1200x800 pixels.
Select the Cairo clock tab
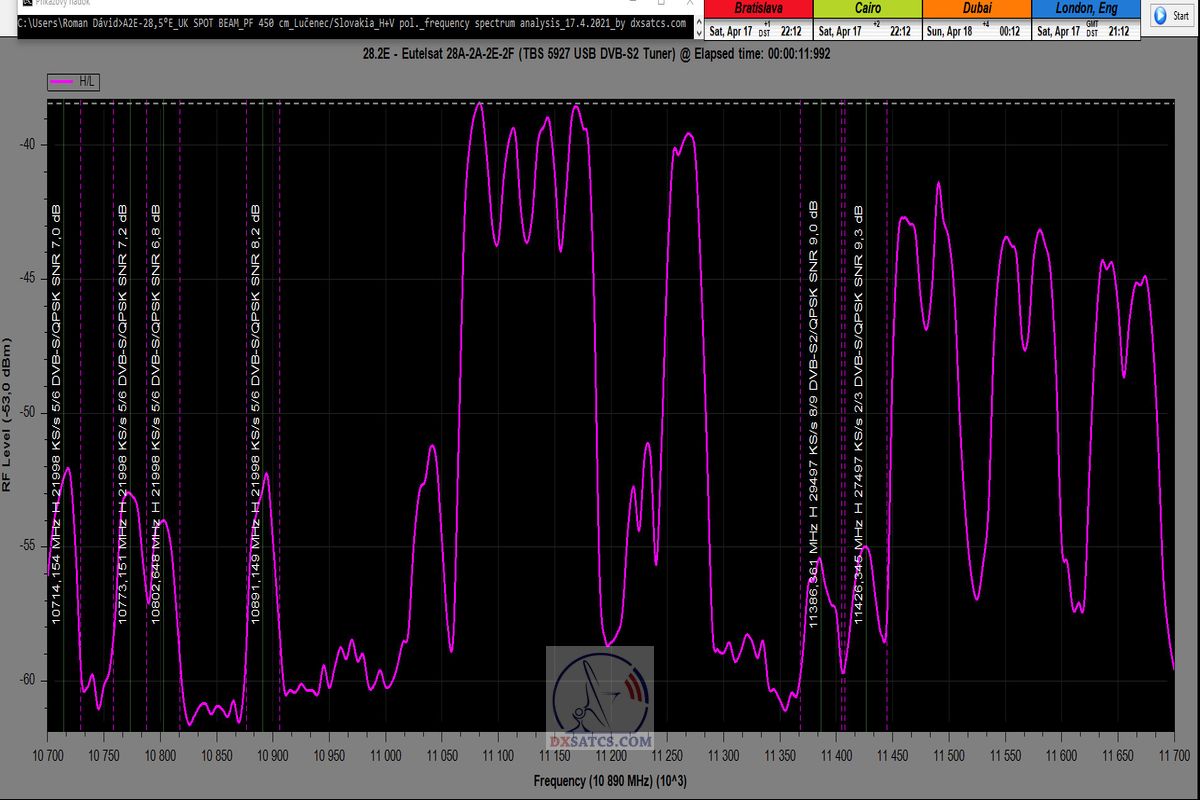867,8
